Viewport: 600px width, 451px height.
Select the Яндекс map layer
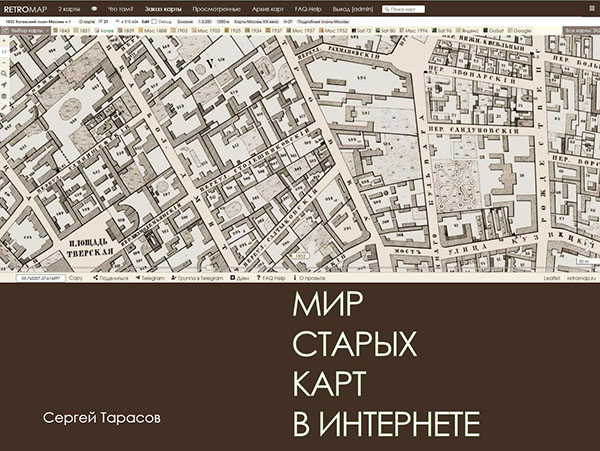[x=467, y=31]
